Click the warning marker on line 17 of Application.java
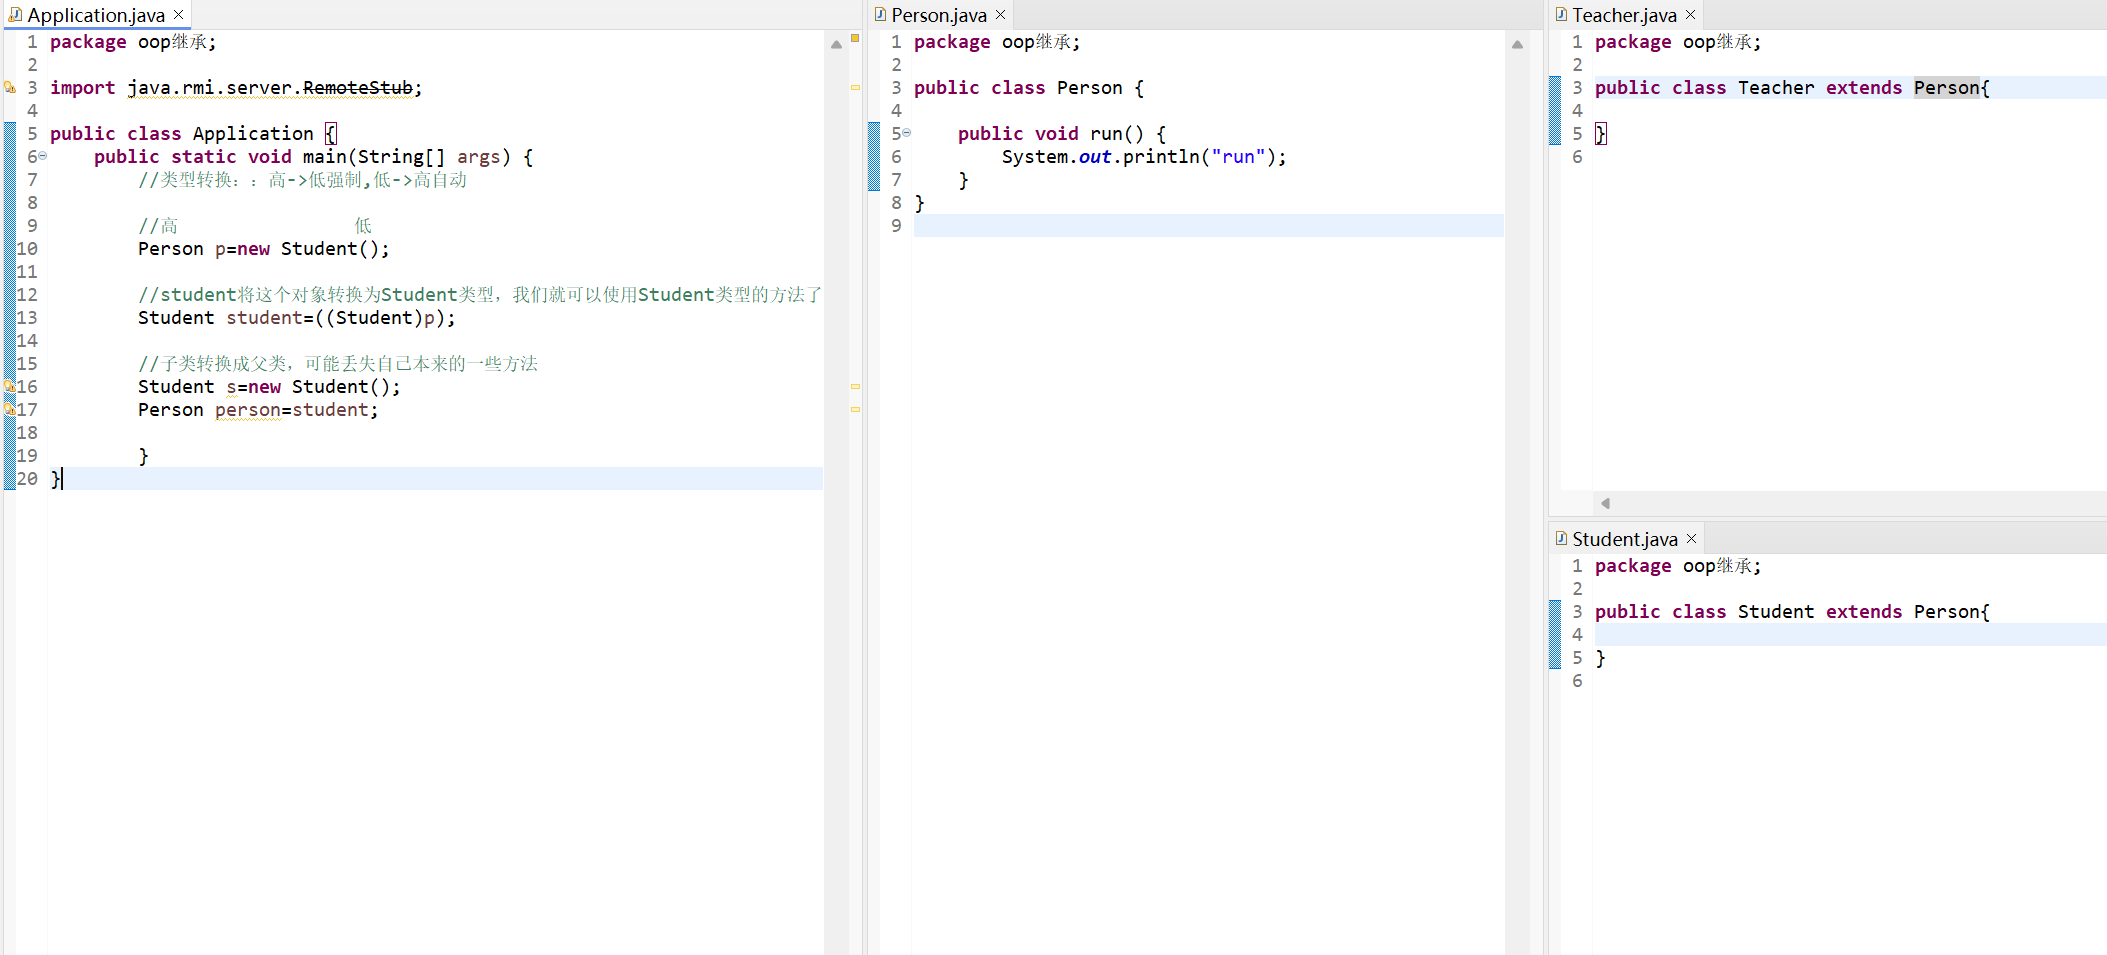2107x955 pixels. pyautogui.click(x=10, y=409)
